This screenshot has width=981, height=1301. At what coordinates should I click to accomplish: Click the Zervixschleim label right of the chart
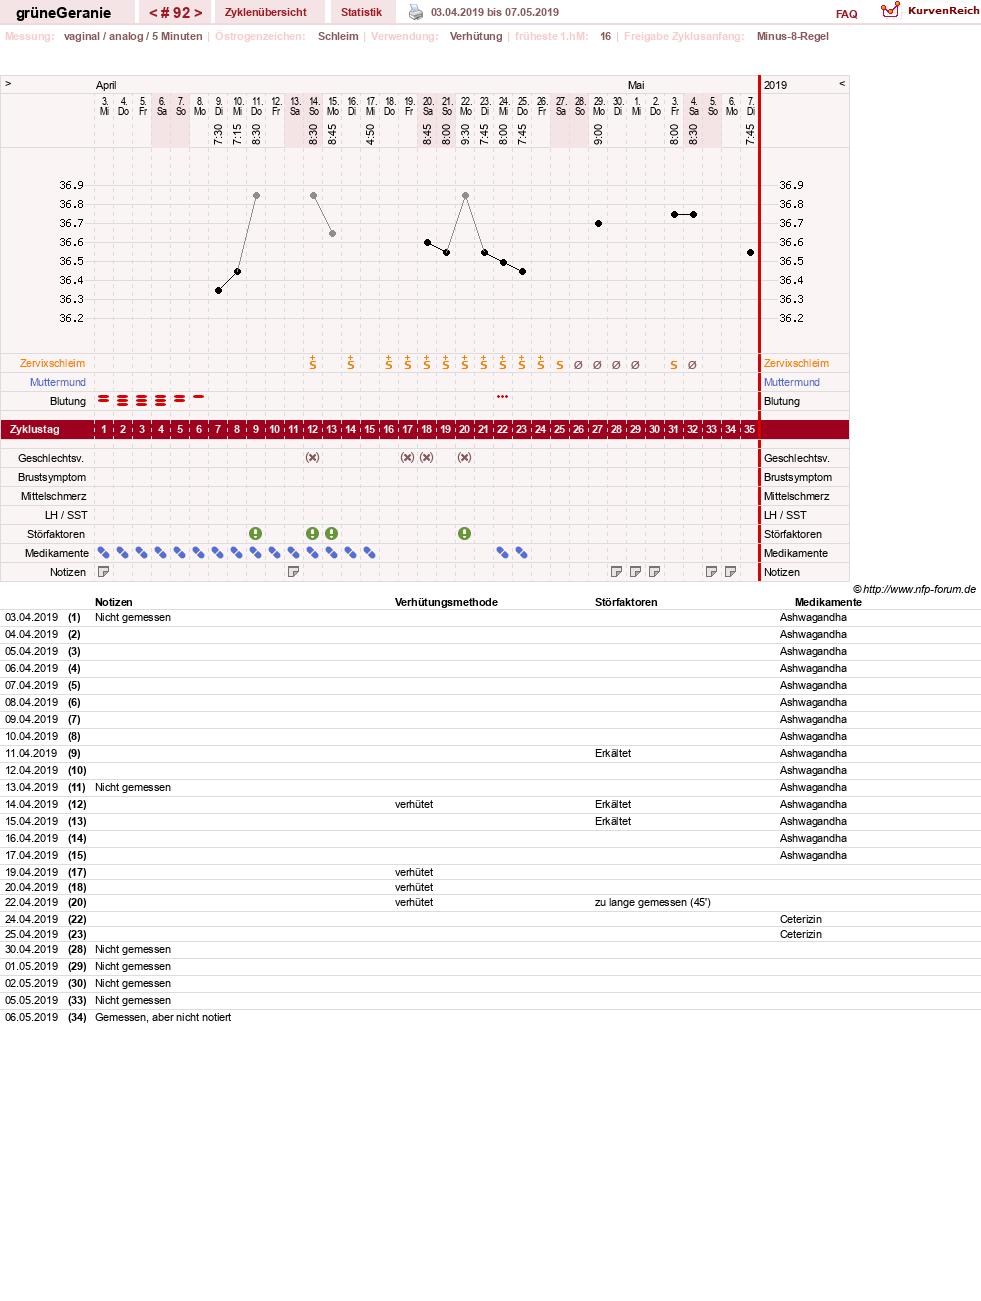point(797,363)
